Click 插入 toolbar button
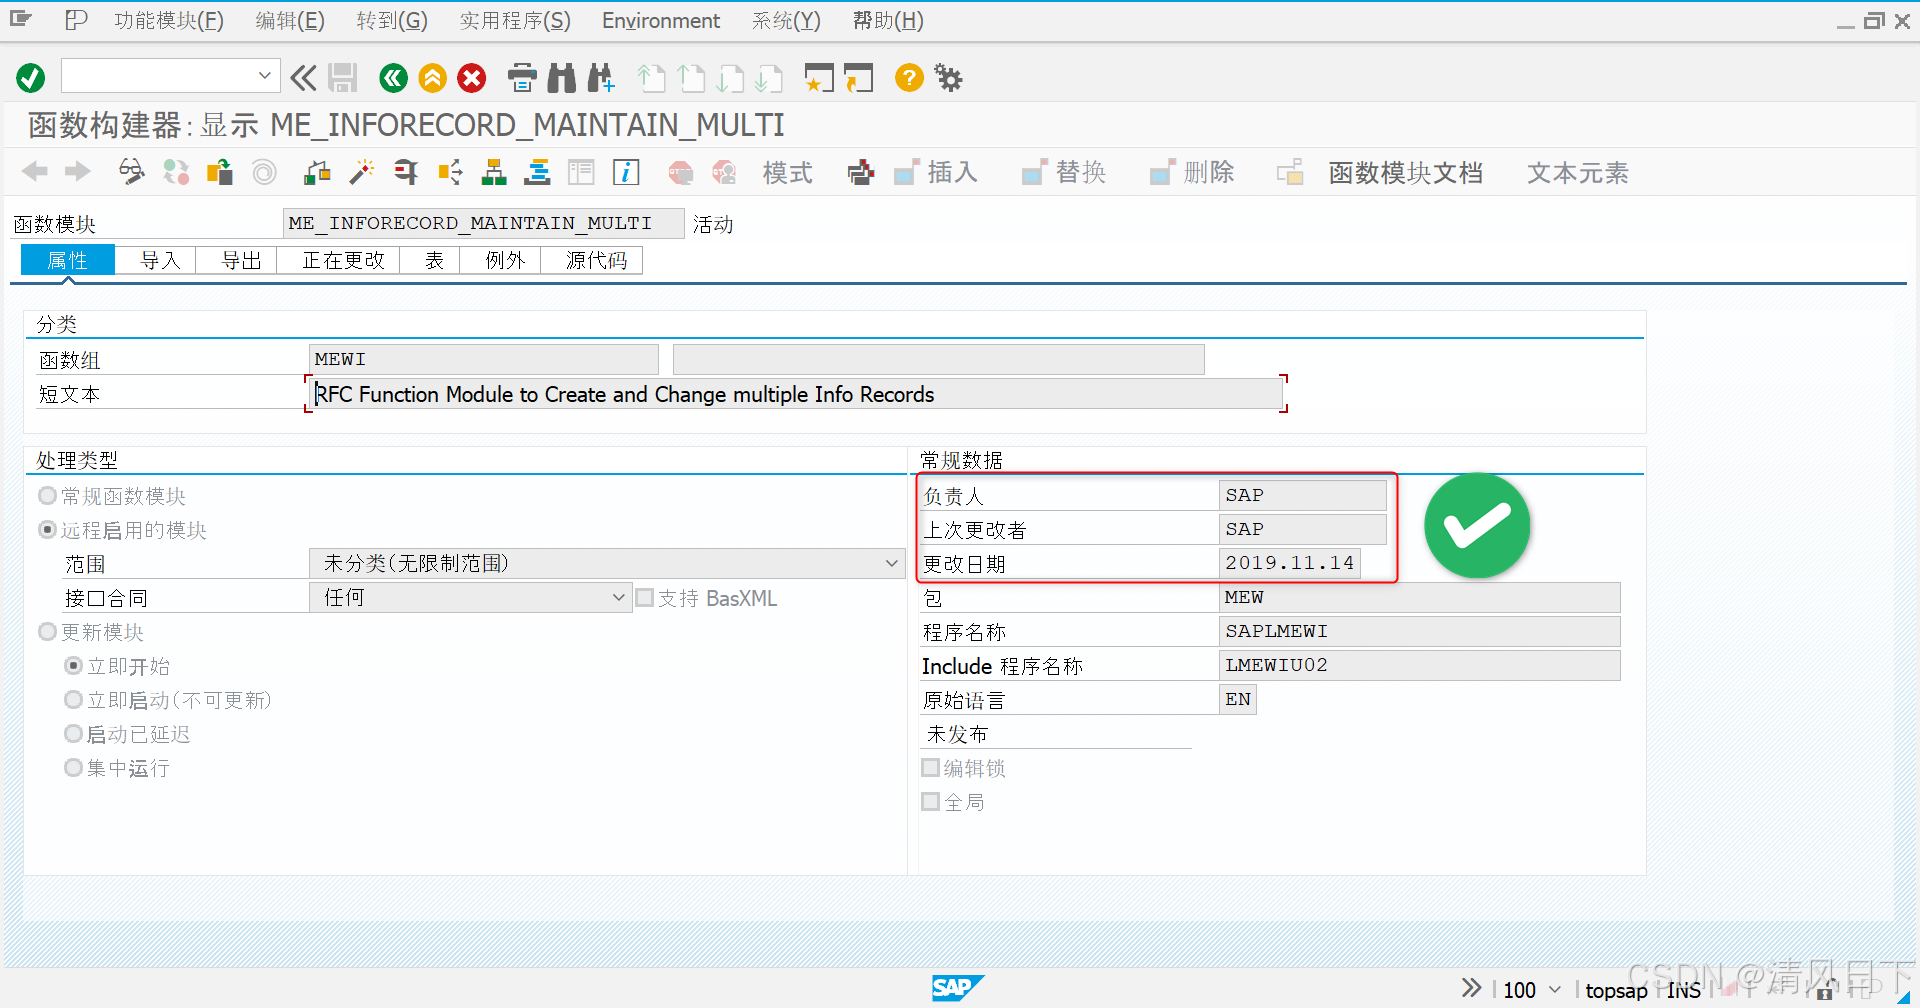1920x1008 pixels. (935, 172)
